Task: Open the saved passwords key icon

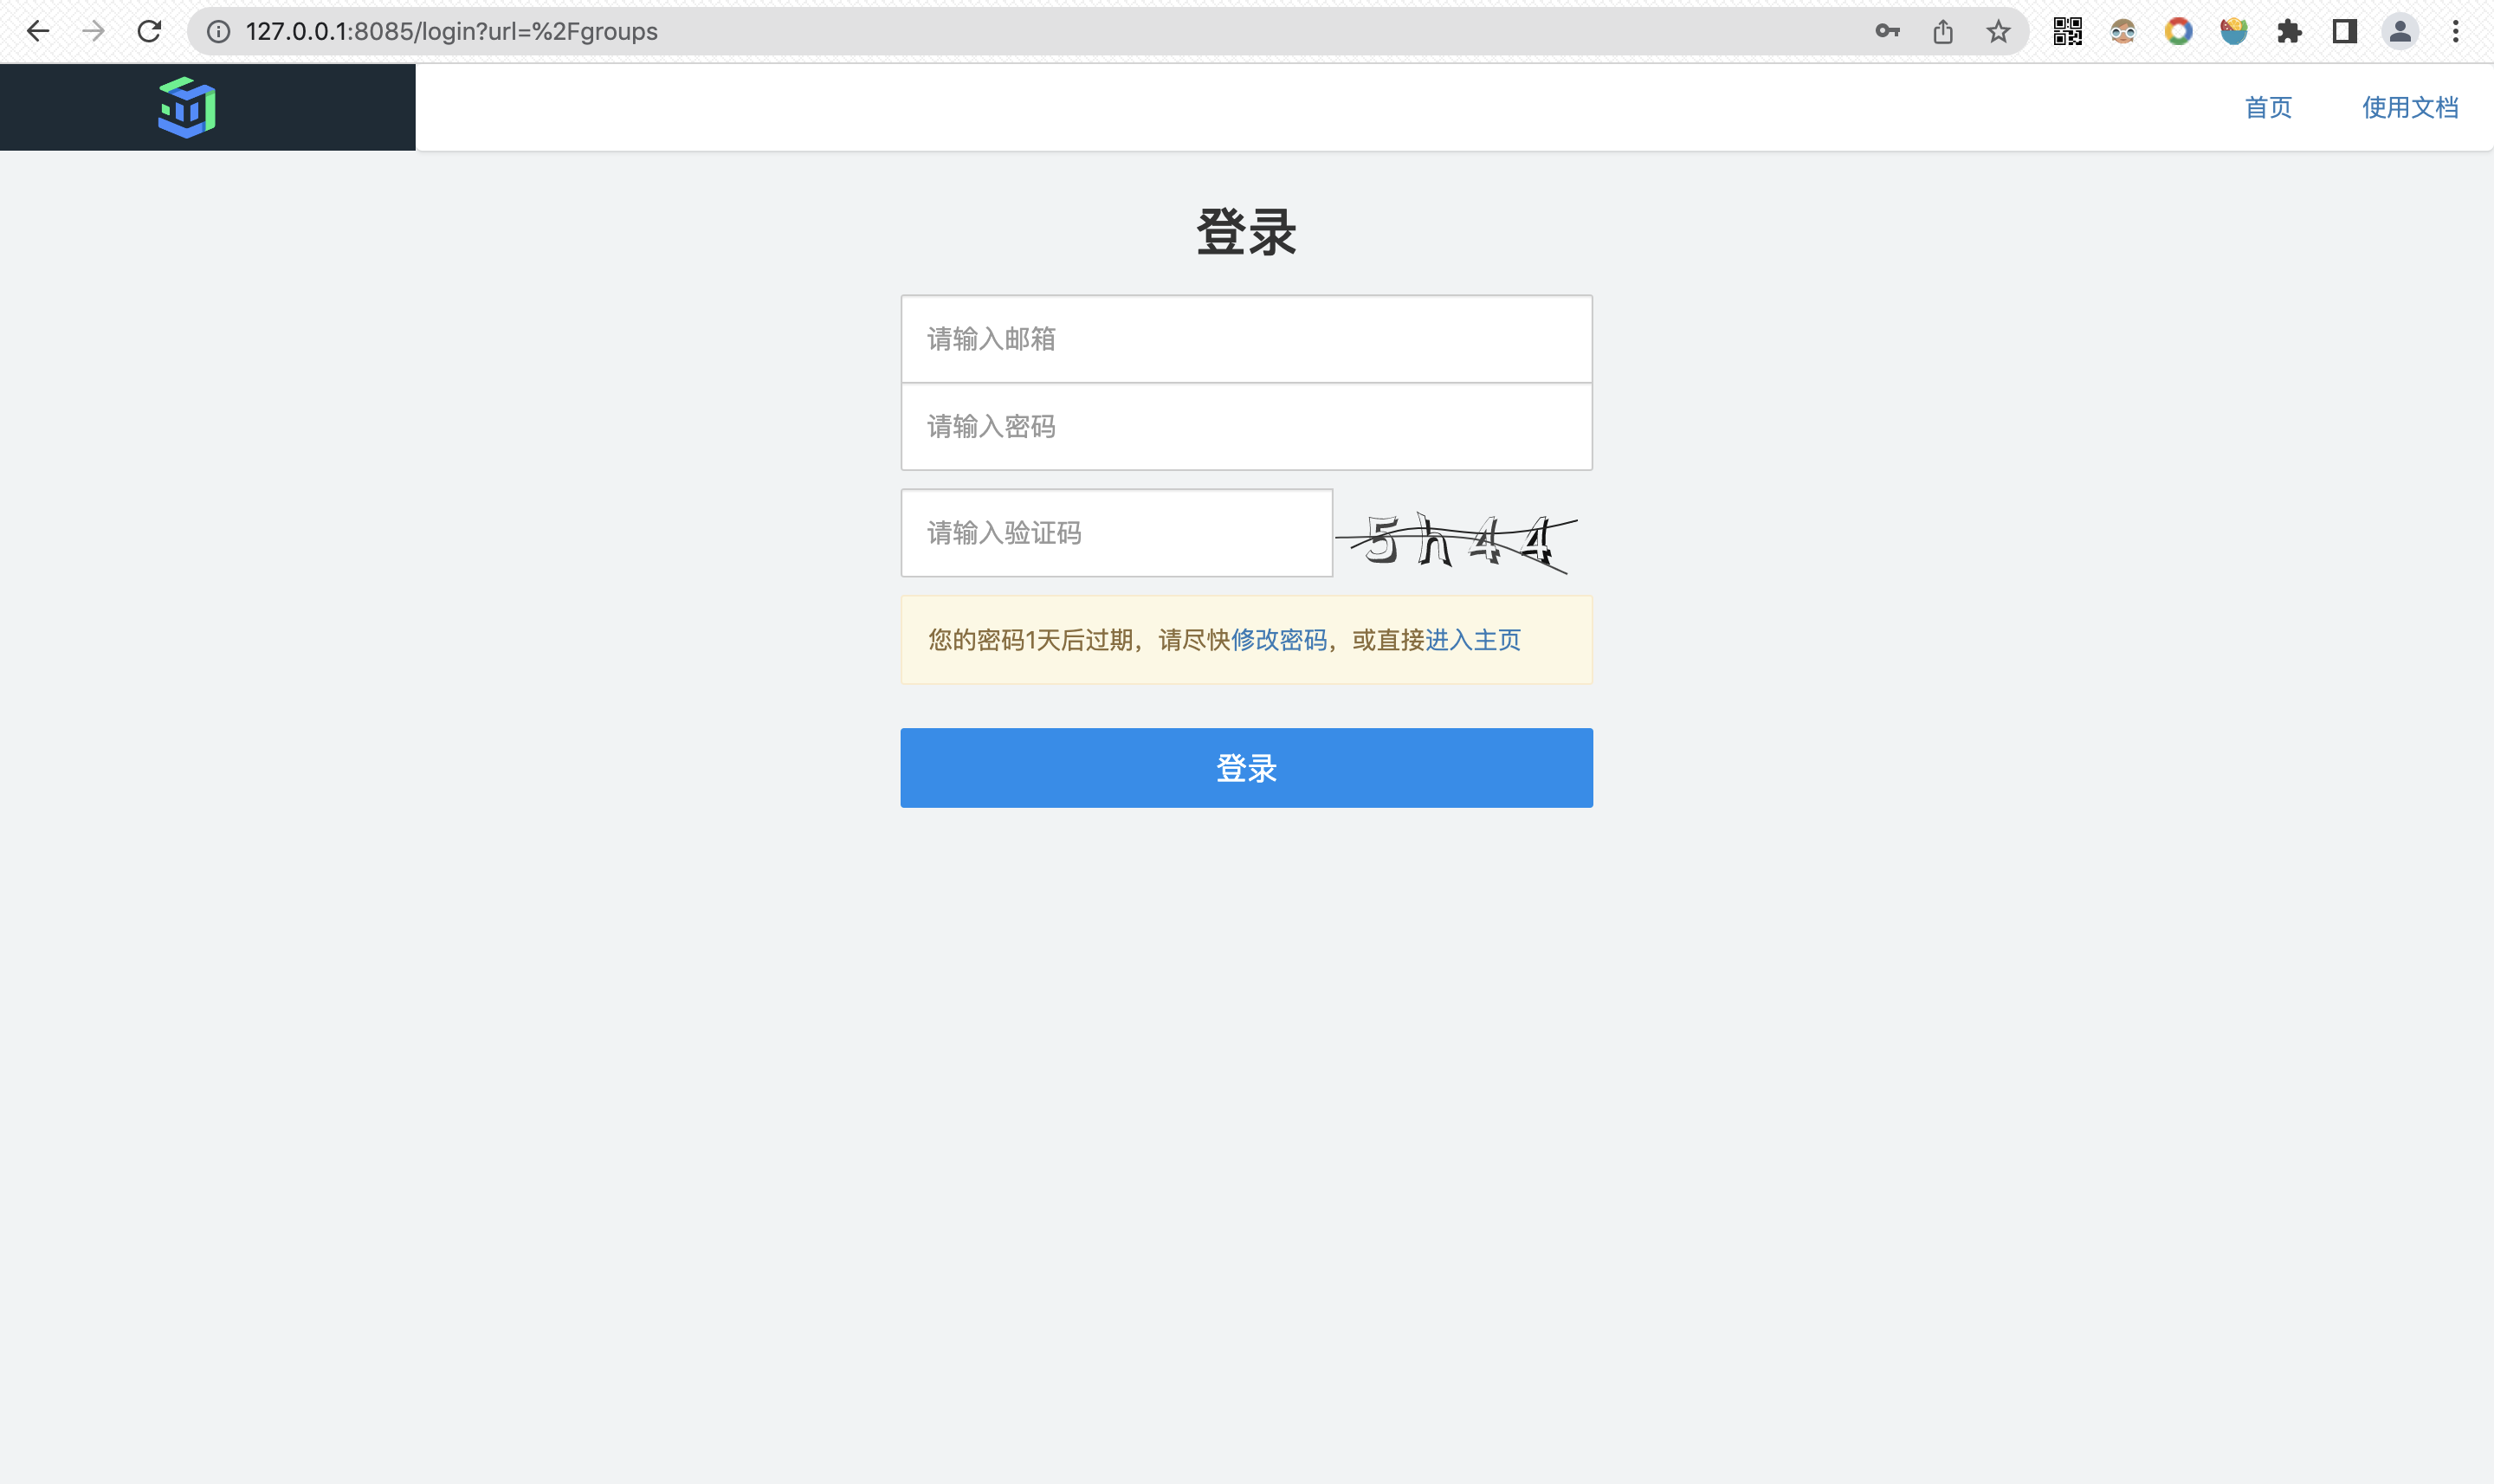Action: [1887, 31]
